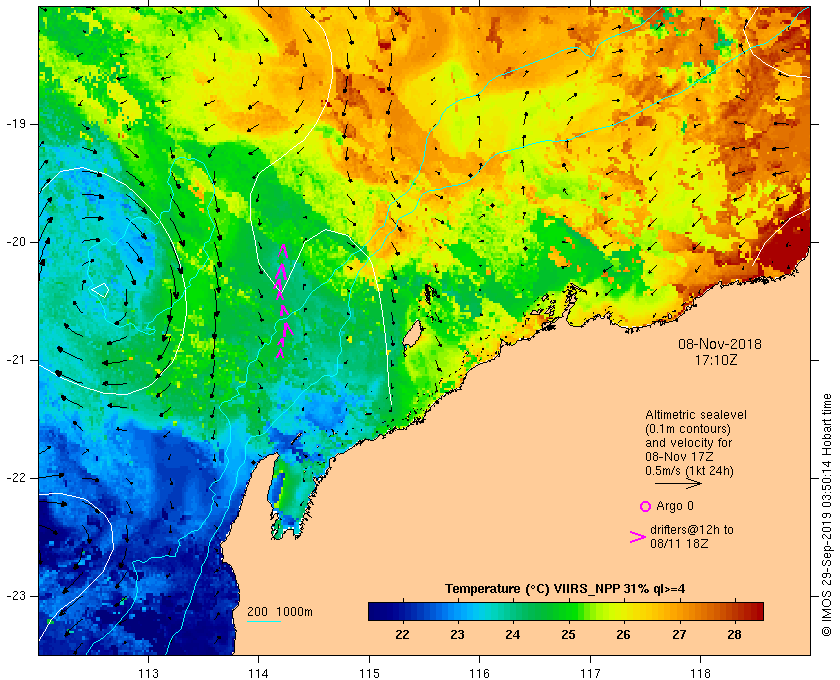The width and height of the screenshot is (840, 680).
Task: Click the bottommost magenta drifter marker on map
Action: click(x=280, y=353)
